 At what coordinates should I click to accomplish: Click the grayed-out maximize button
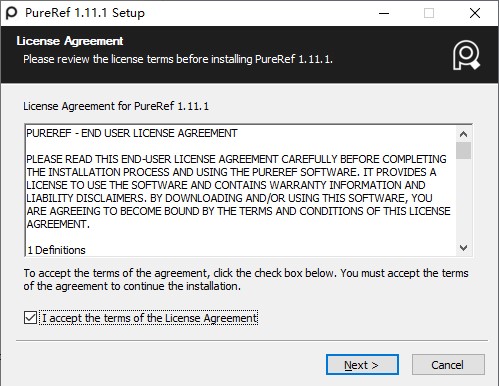429,13
